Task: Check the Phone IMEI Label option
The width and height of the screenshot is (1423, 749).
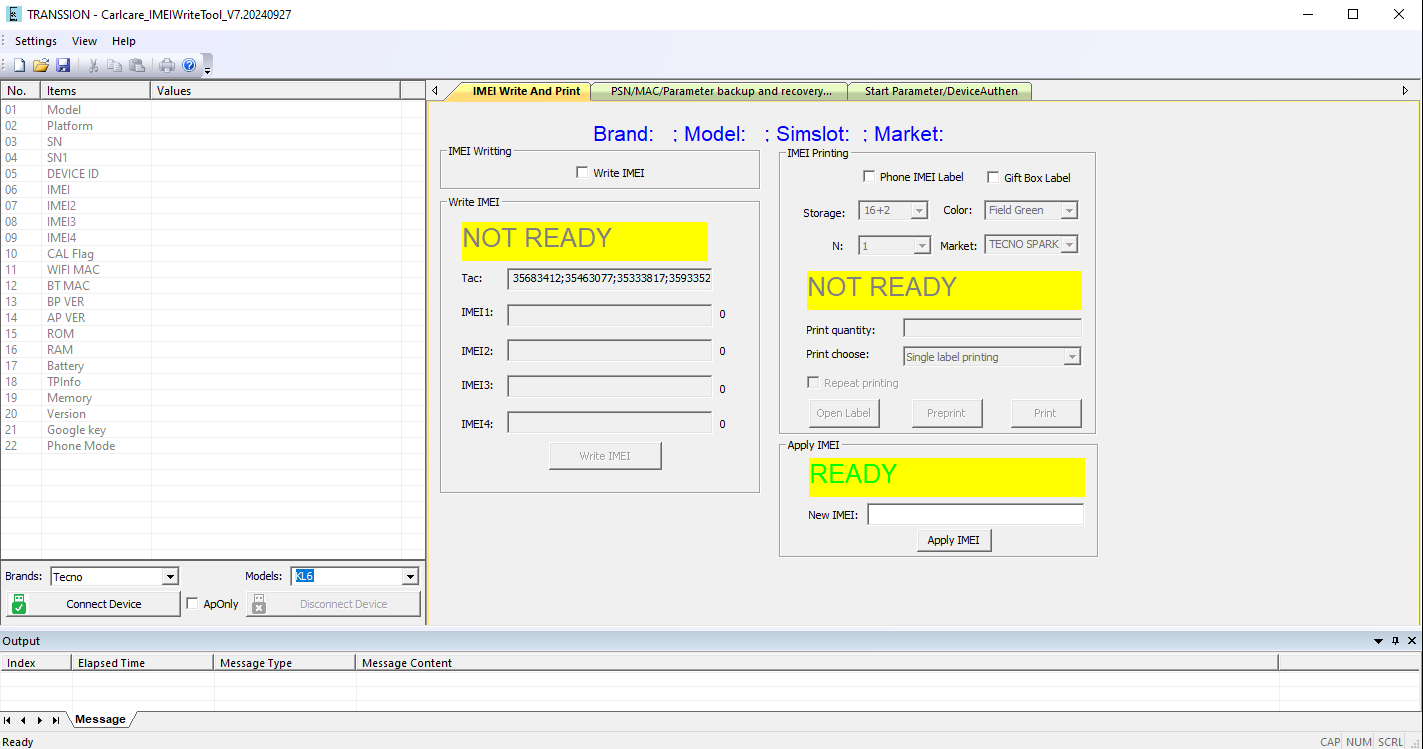Action: click(869, 177)
